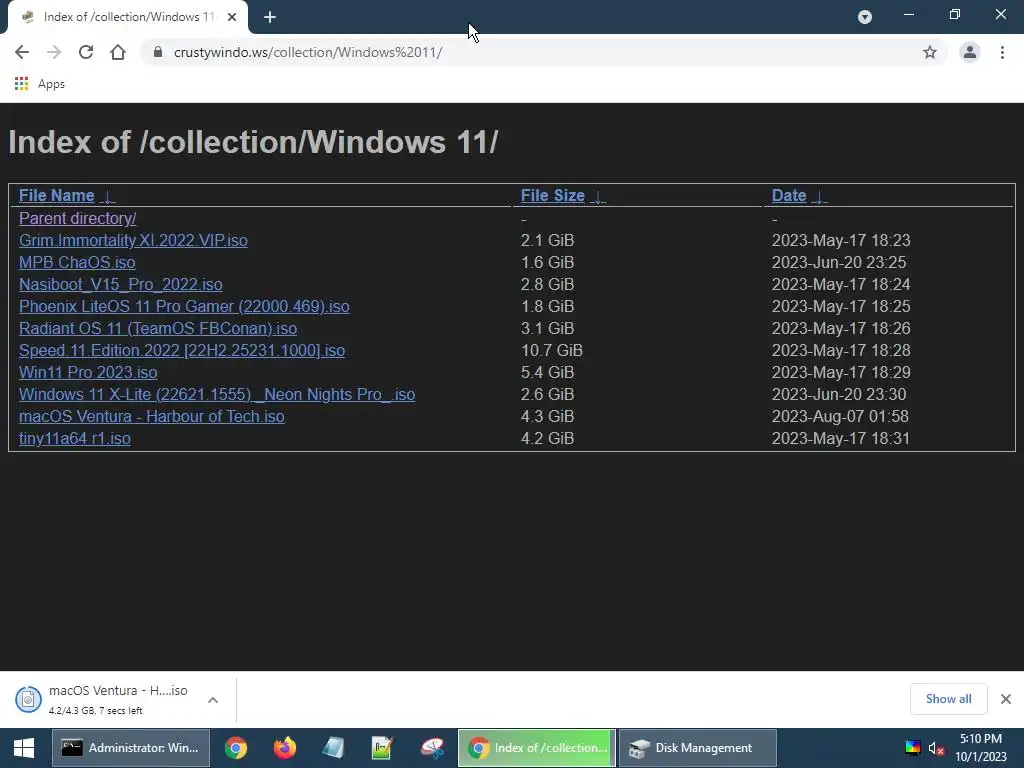Click the forward navigation arrow
The height and width of the screenshot is (768, 1024).
point(54,52)
